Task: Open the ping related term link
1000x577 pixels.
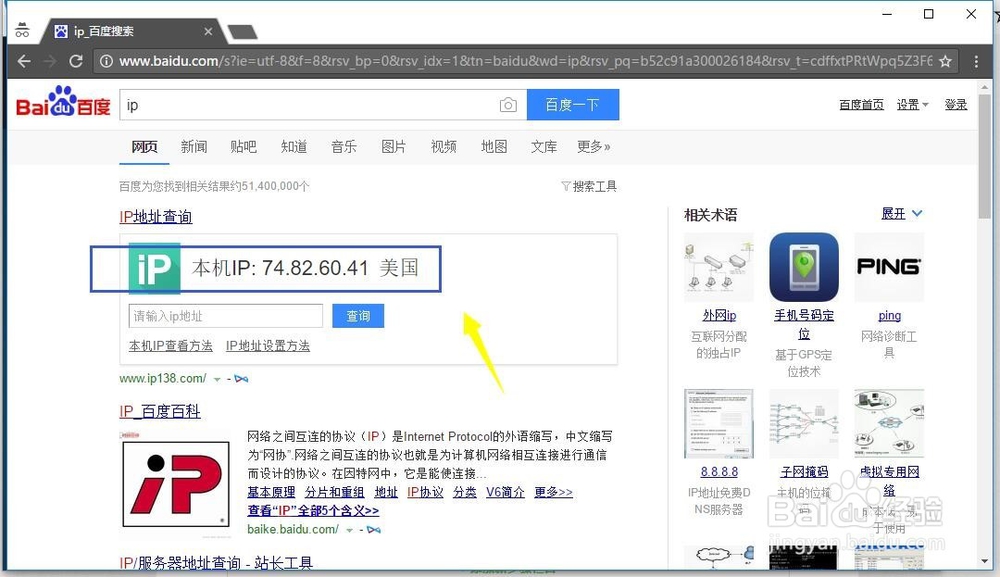Action: [x=889, y=316]
